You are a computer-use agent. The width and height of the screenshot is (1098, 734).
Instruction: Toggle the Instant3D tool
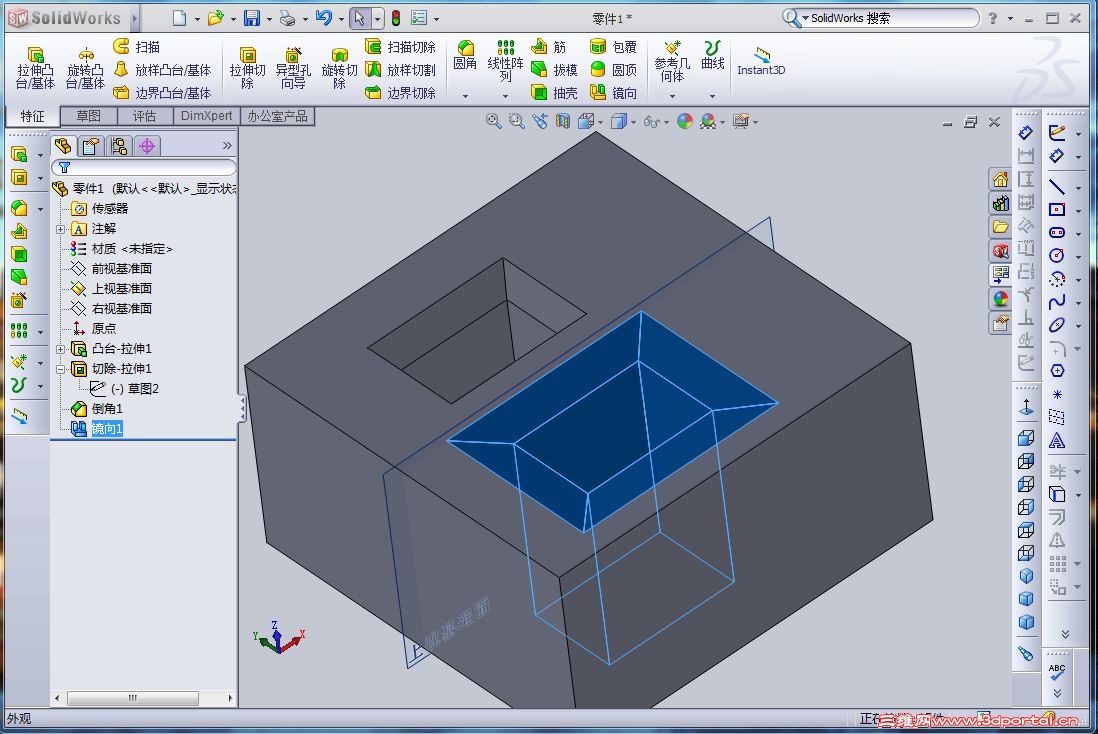click(x=761, y=60)
